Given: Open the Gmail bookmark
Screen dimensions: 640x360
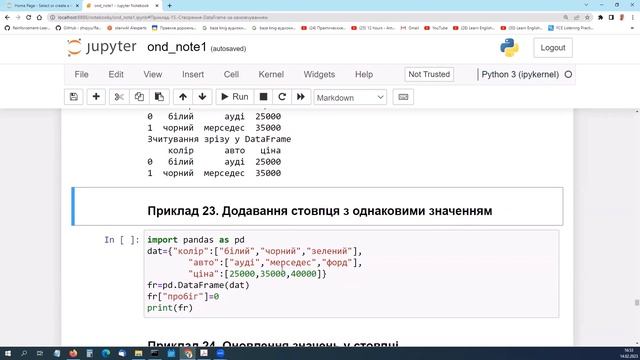Looking at the screenshot, I should [x=409, y=28].
